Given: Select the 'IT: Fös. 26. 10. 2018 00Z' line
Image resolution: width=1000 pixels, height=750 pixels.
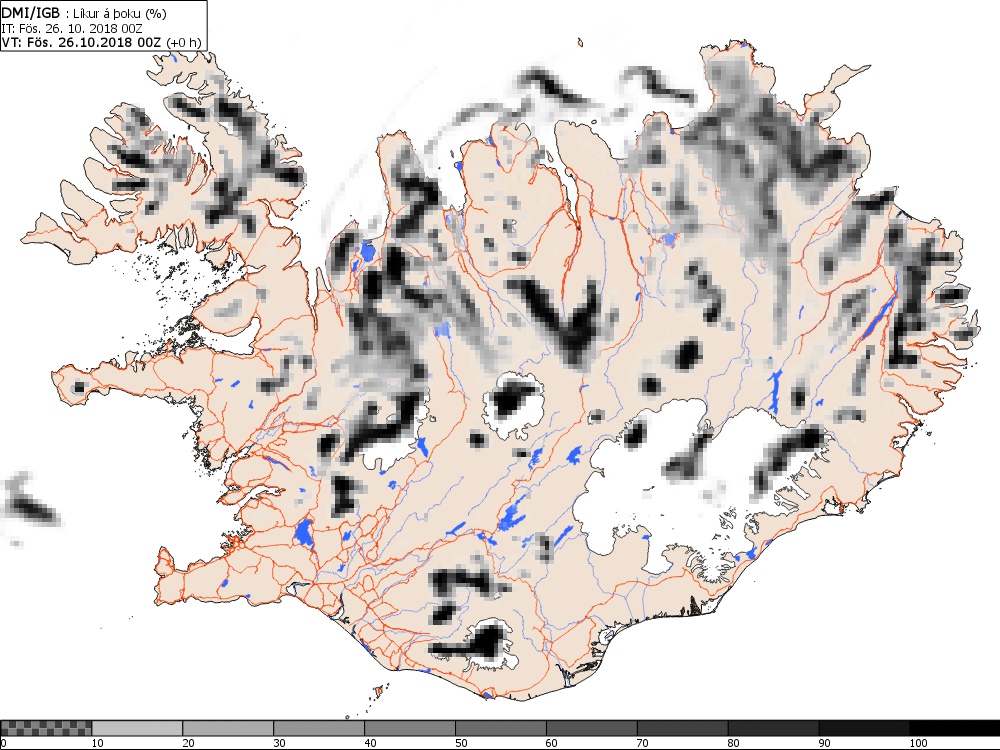Looking at the screenshot, I should [72, 29].
